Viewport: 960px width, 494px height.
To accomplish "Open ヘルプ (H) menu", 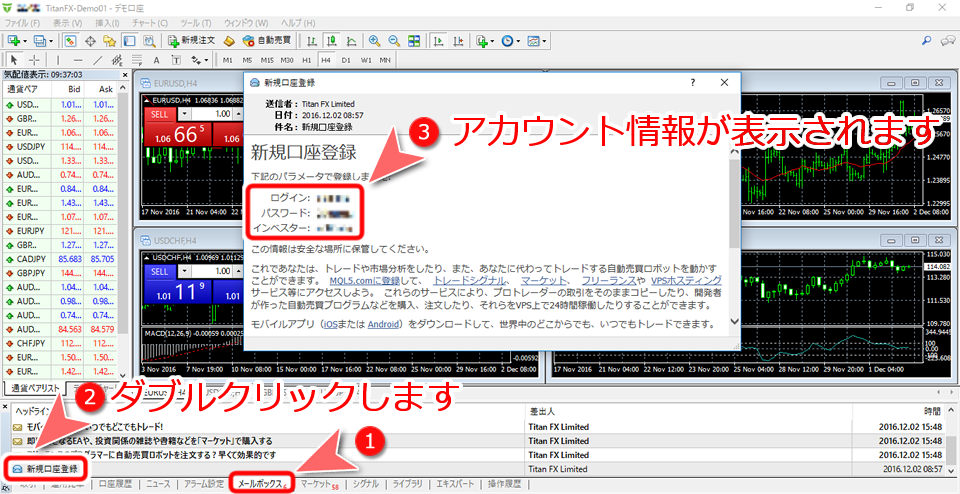I will click(298, 23).
